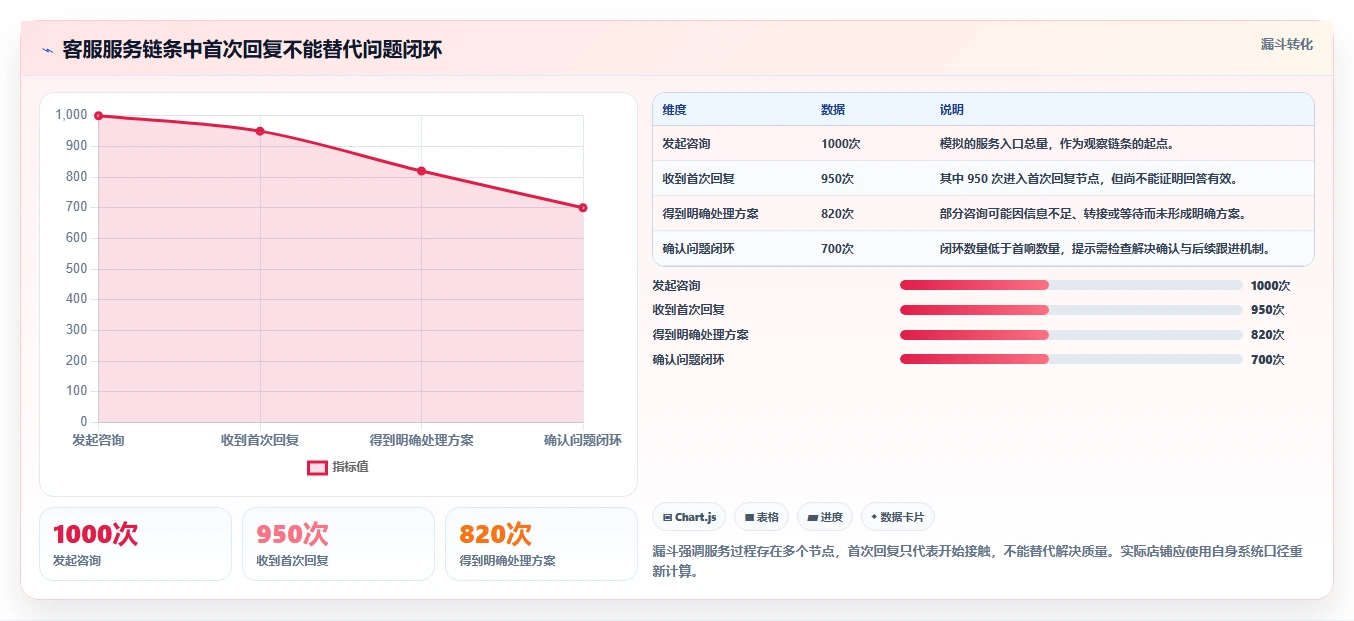Screen dimensions: 1354x621
Task: Click the description starting 其中 950 次进入首次回复节点
Action: click(1088, 179)
